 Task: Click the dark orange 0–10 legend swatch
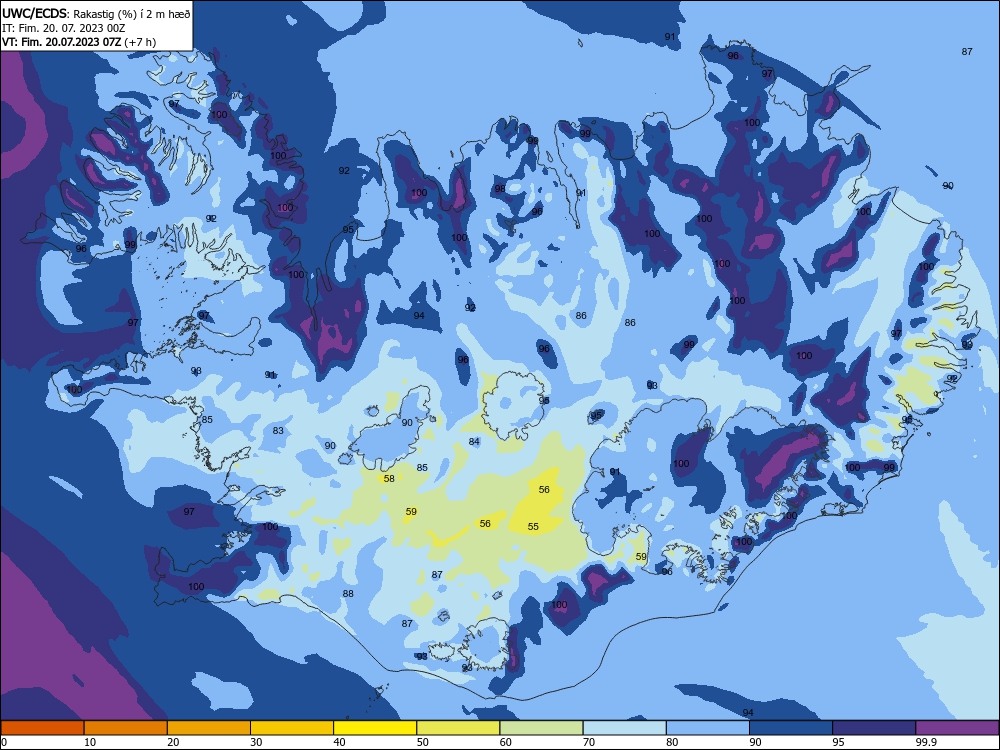tap(42, 728)
